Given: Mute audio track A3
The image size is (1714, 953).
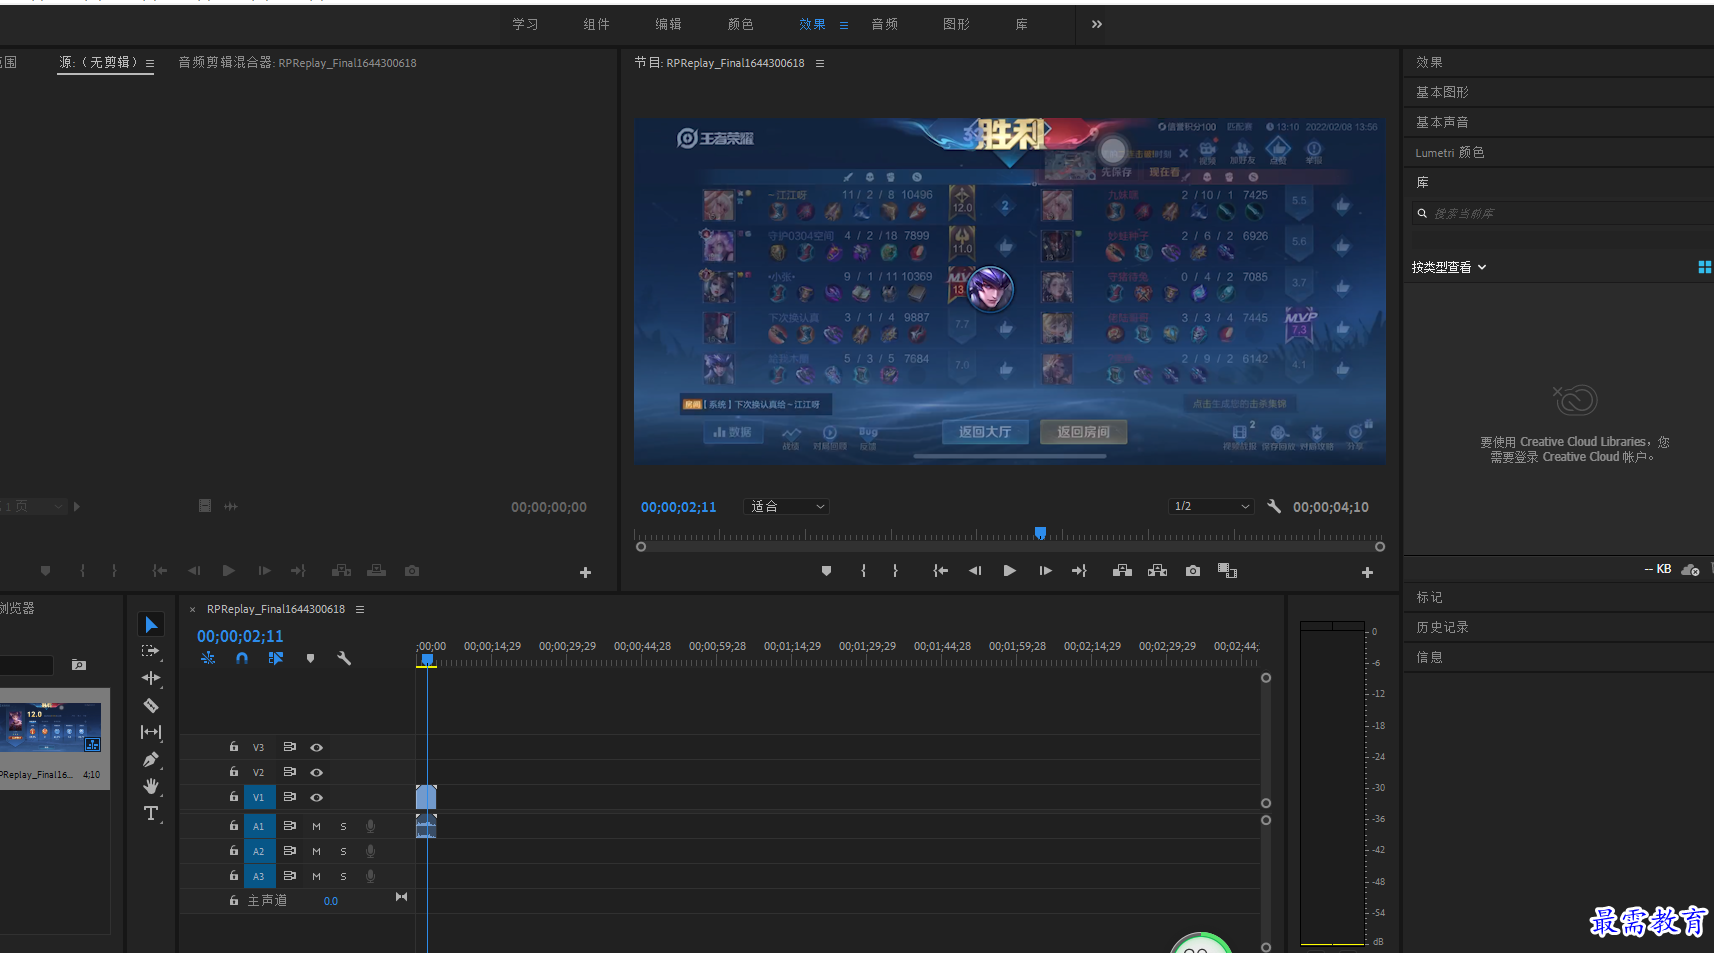Looking at the screenshot, I should point(316,876).
